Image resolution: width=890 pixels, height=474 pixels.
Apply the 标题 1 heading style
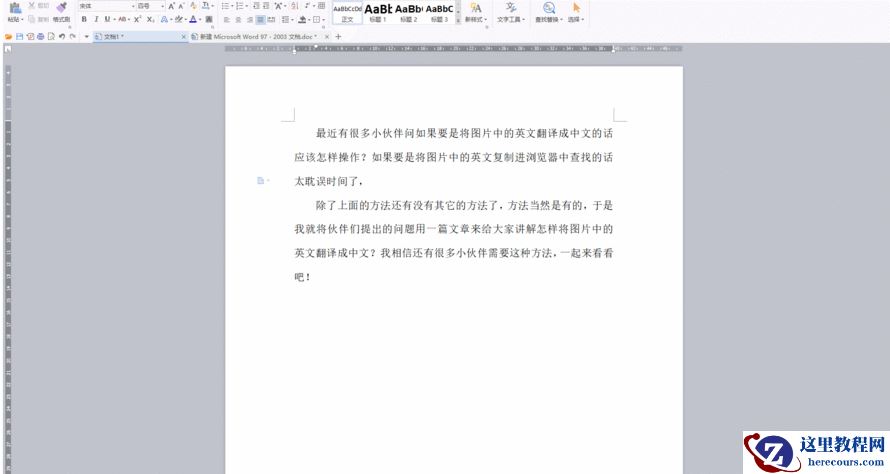coord(378,12)
